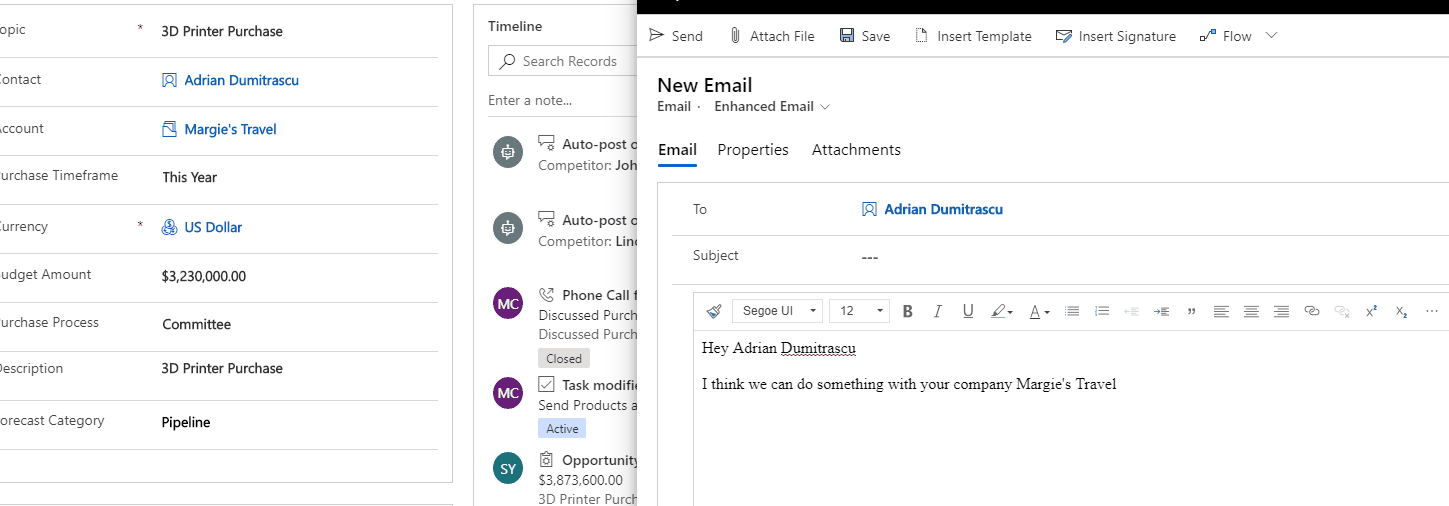
Task: Open the US Dollar currency link
Action: pyautogui.click(x=213, y=227)
